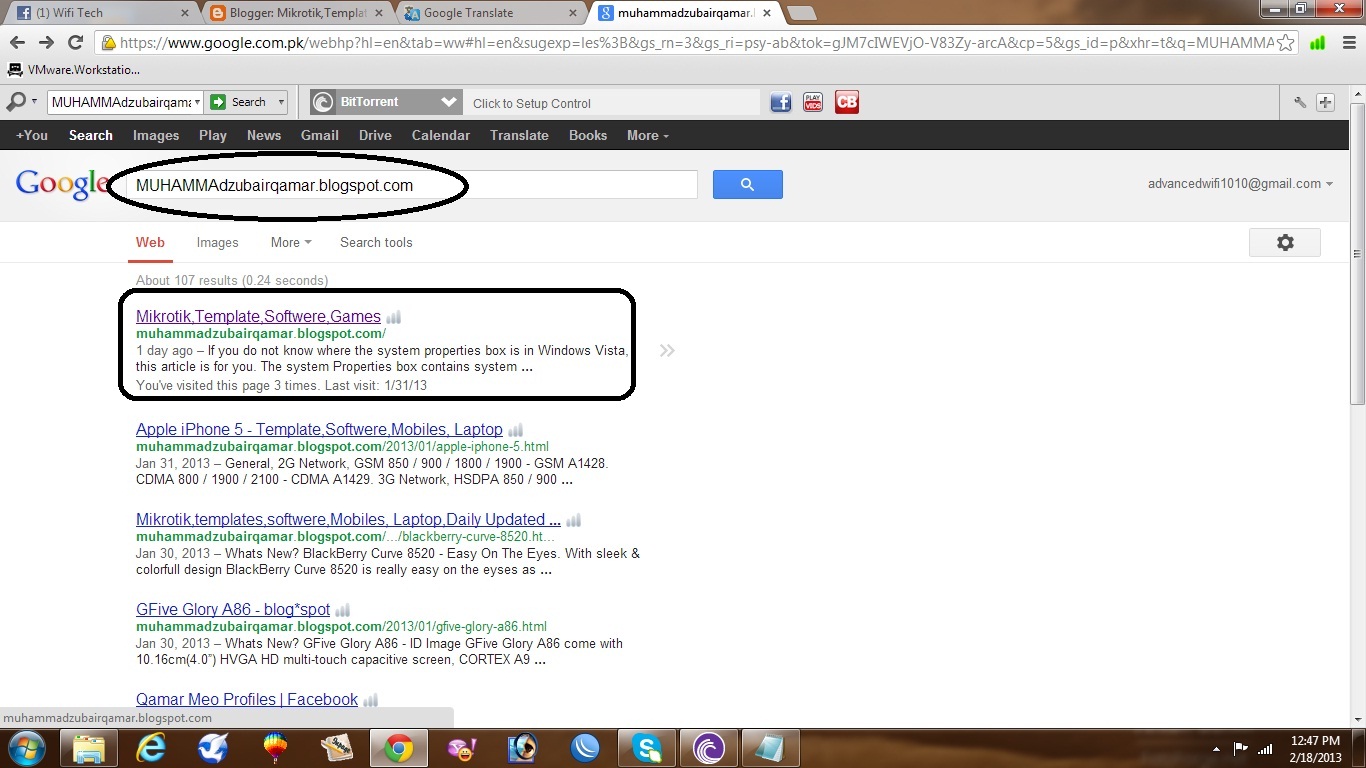The width and height of the screenshot is (1366, 768).
Task: Open the Mikrotik,Template,Softwere,Games result
Action: tap(258, 317)
